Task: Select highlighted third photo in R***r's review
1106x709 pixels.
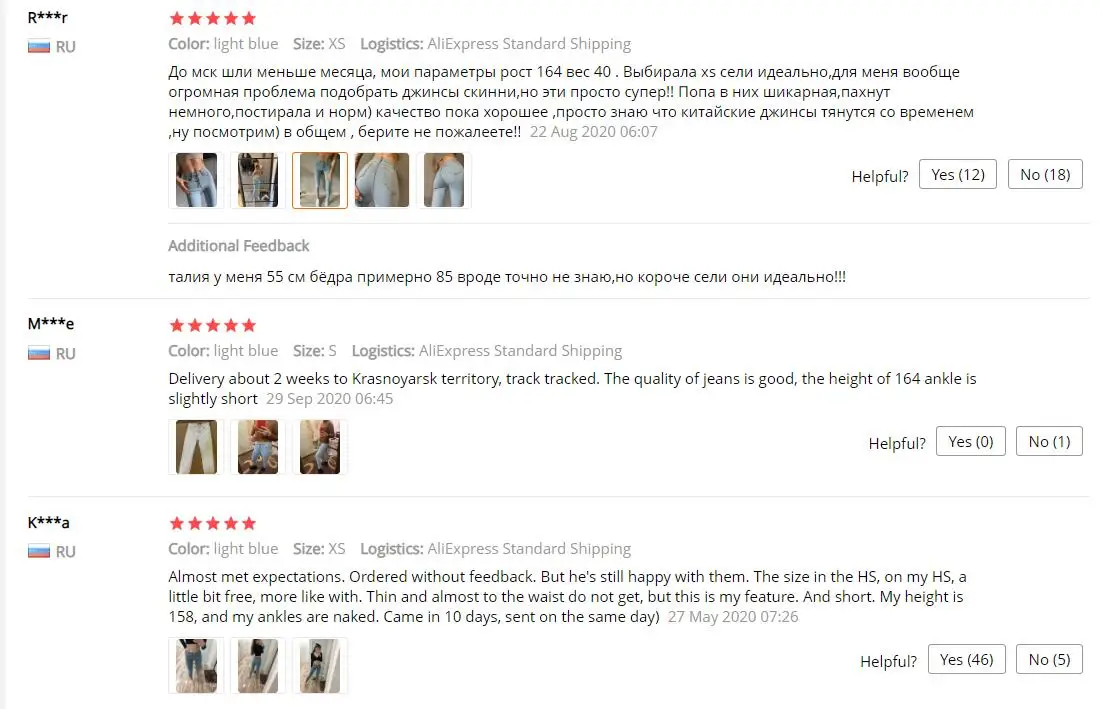Action: click(x=320, y=180)
